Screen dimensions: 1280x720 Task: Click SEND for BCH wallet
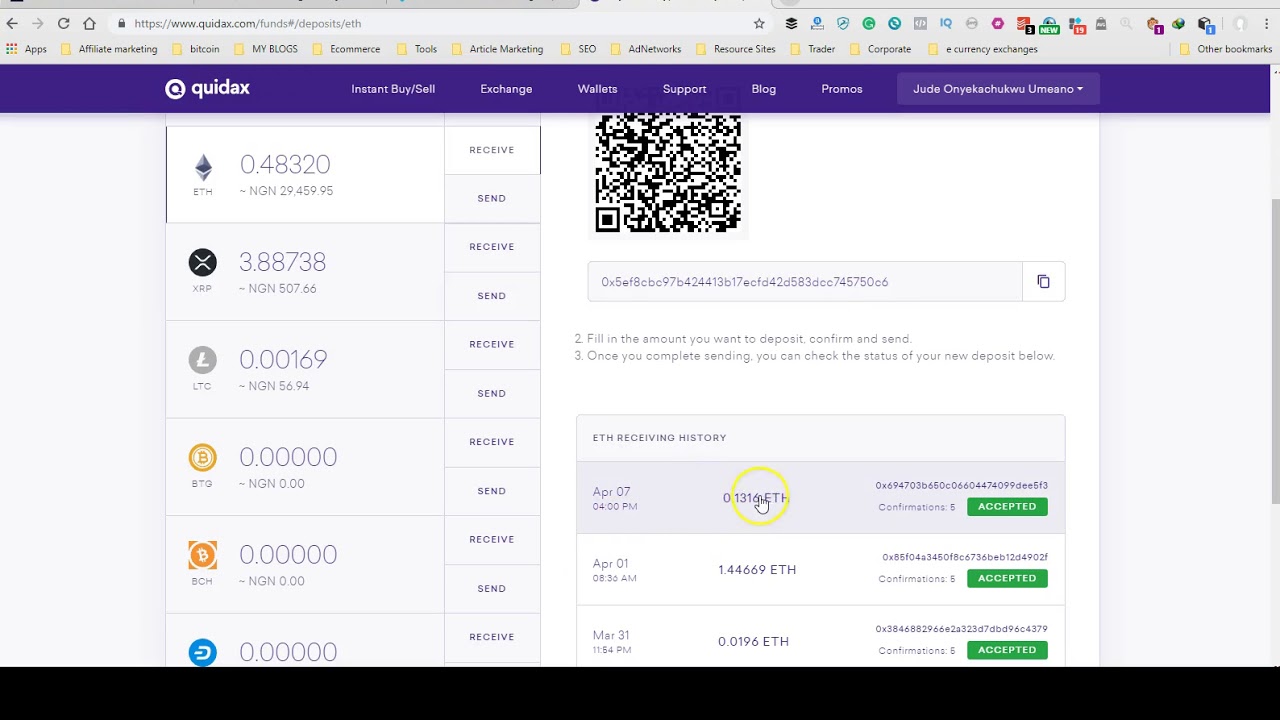click(492, 588)
